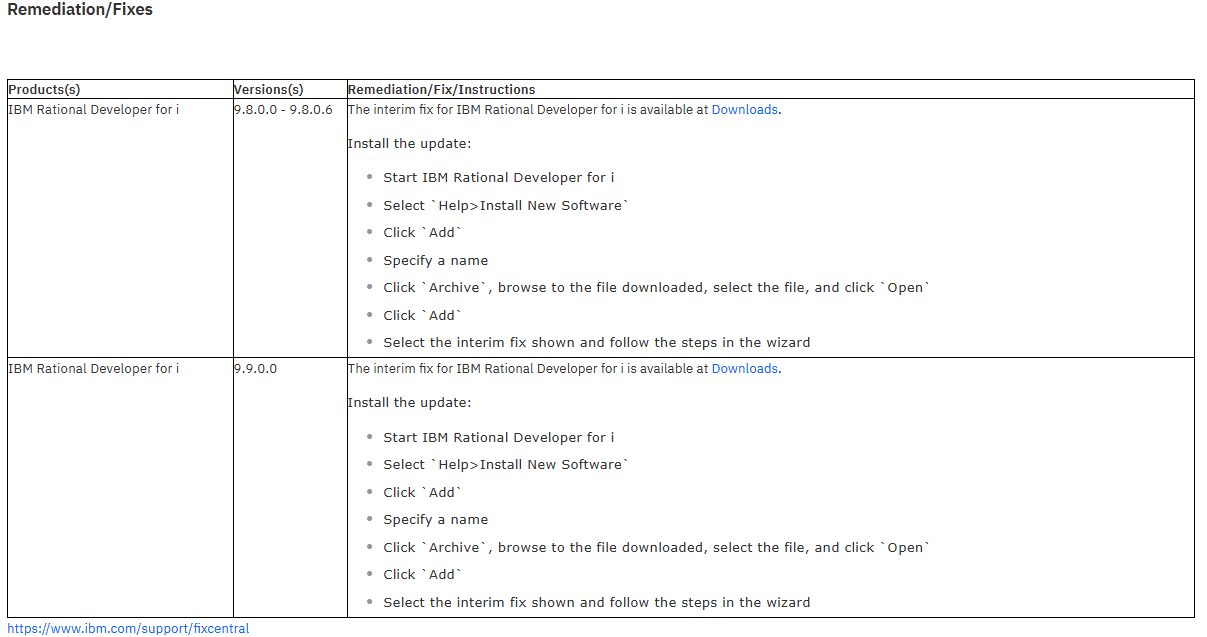Follow the ibm.com/support/fixcentral URL link
Image resolution: width=1207 pixels, height=637 pixels.
pos(128,629)
